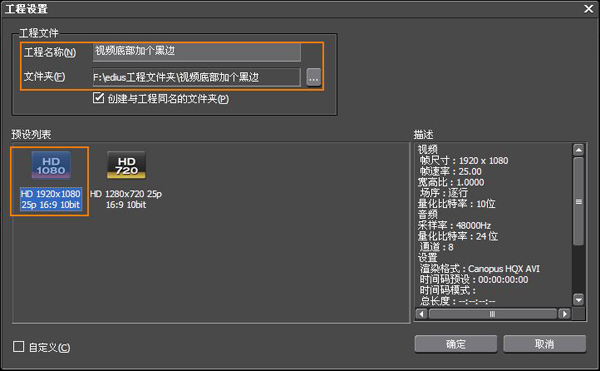Screen dimensions: 600x371
Task: Confirm settings with 确定 button
Action: tap(456, 344)
